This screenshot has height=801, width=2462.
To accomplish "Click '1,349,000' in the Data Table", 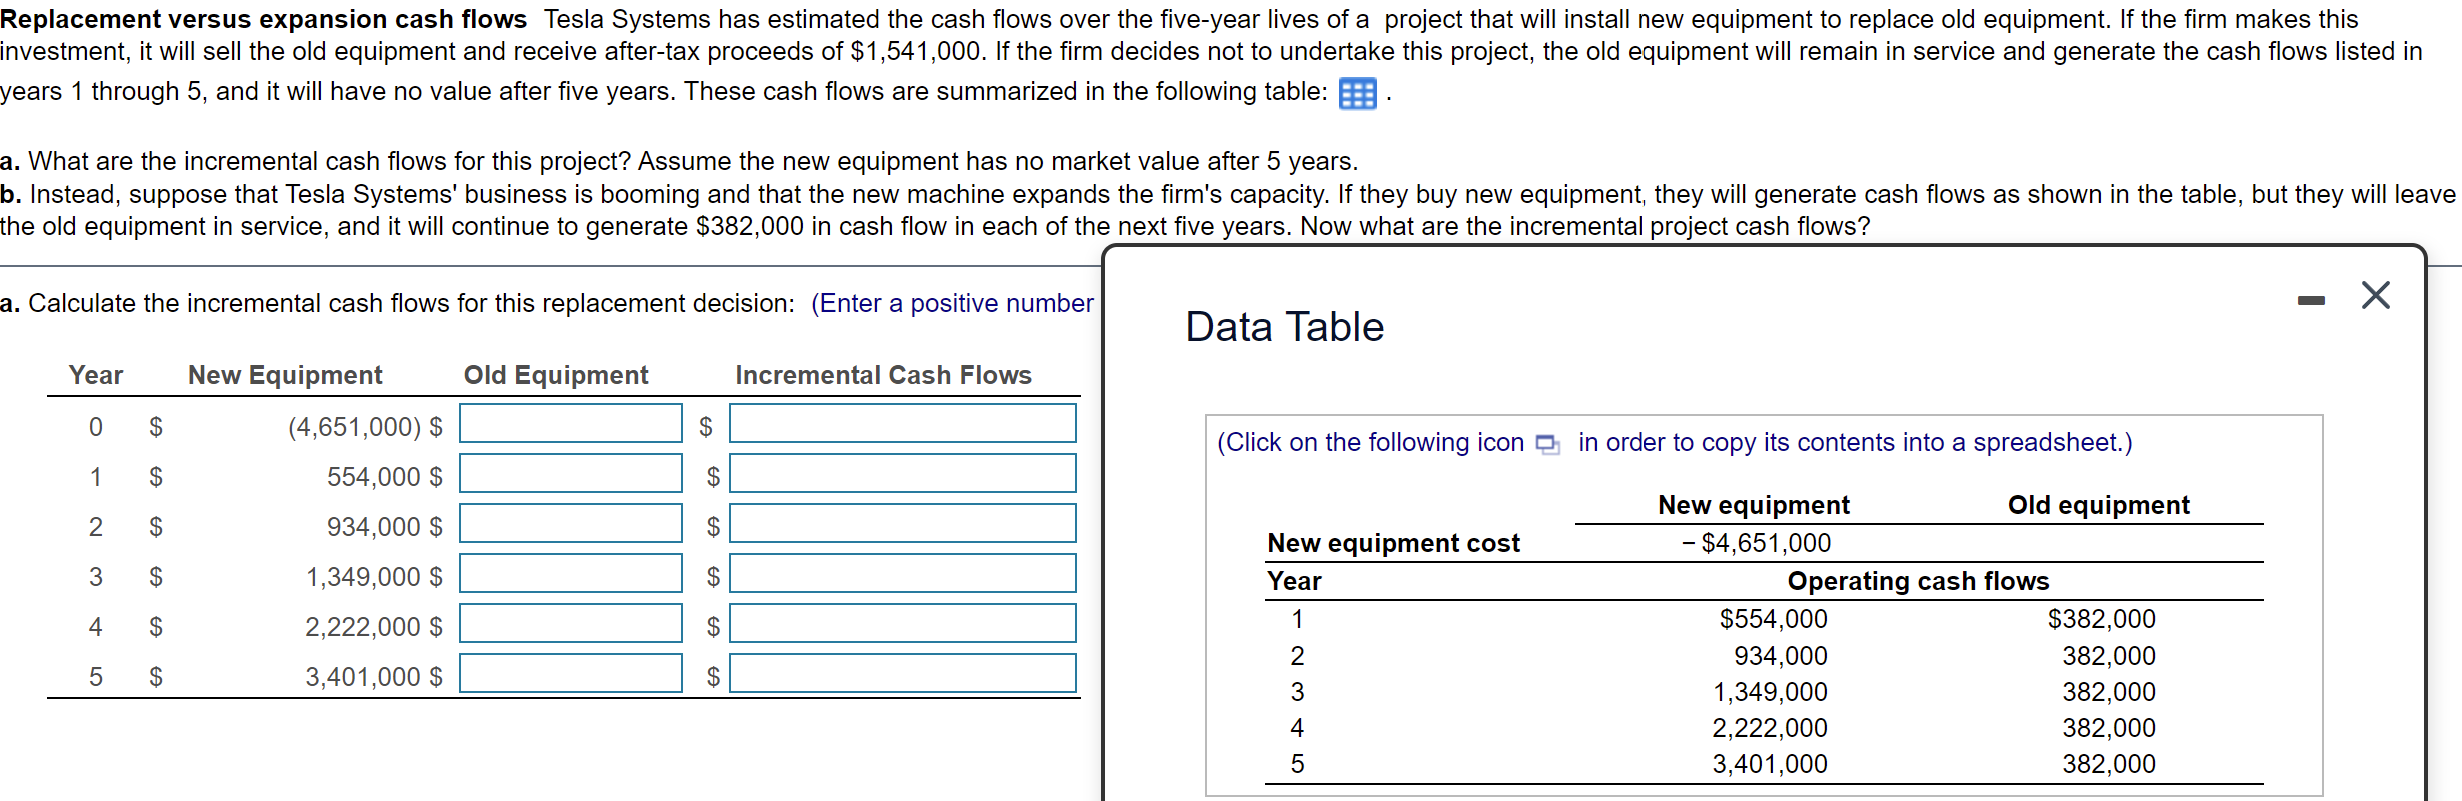I will 1770,692.
